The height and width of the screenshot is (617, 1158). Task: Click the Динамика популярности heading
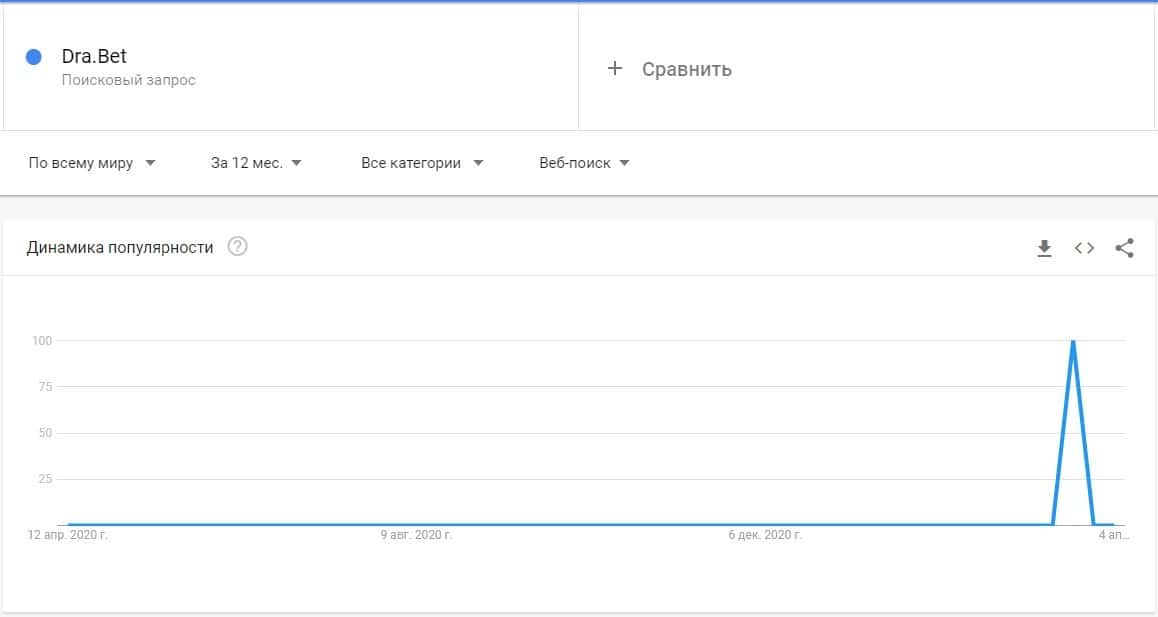pyautogui.click(x=120, y=247)
